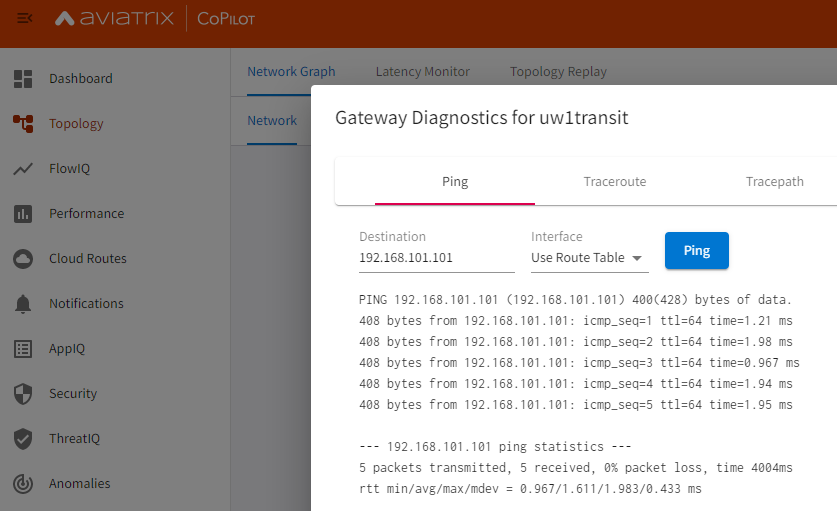Screen dimensions: 837x511
Task: Click the Destination IP address field
Action: pos(437,258)
